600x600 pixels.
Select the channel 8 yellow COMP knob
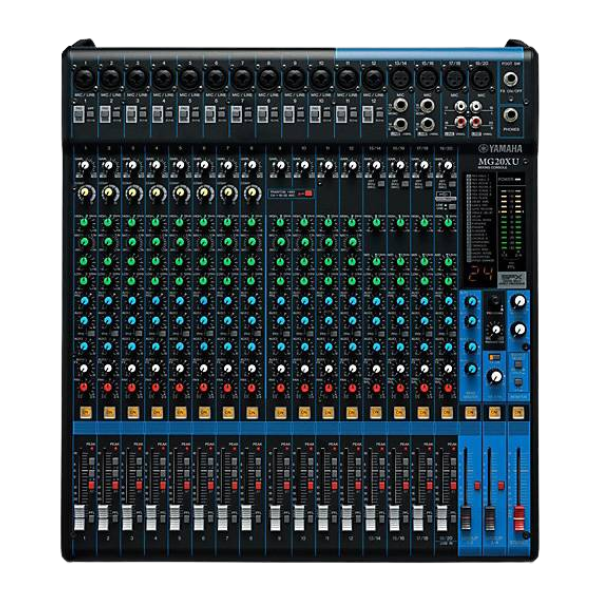tap(252, 193)
